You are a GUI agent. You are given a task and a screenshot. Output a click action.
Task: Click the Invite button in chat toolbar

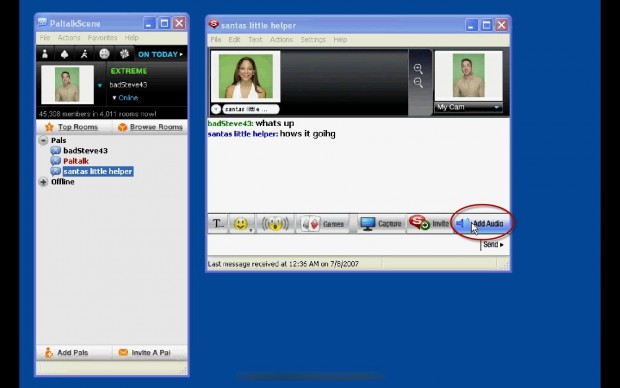429,224
